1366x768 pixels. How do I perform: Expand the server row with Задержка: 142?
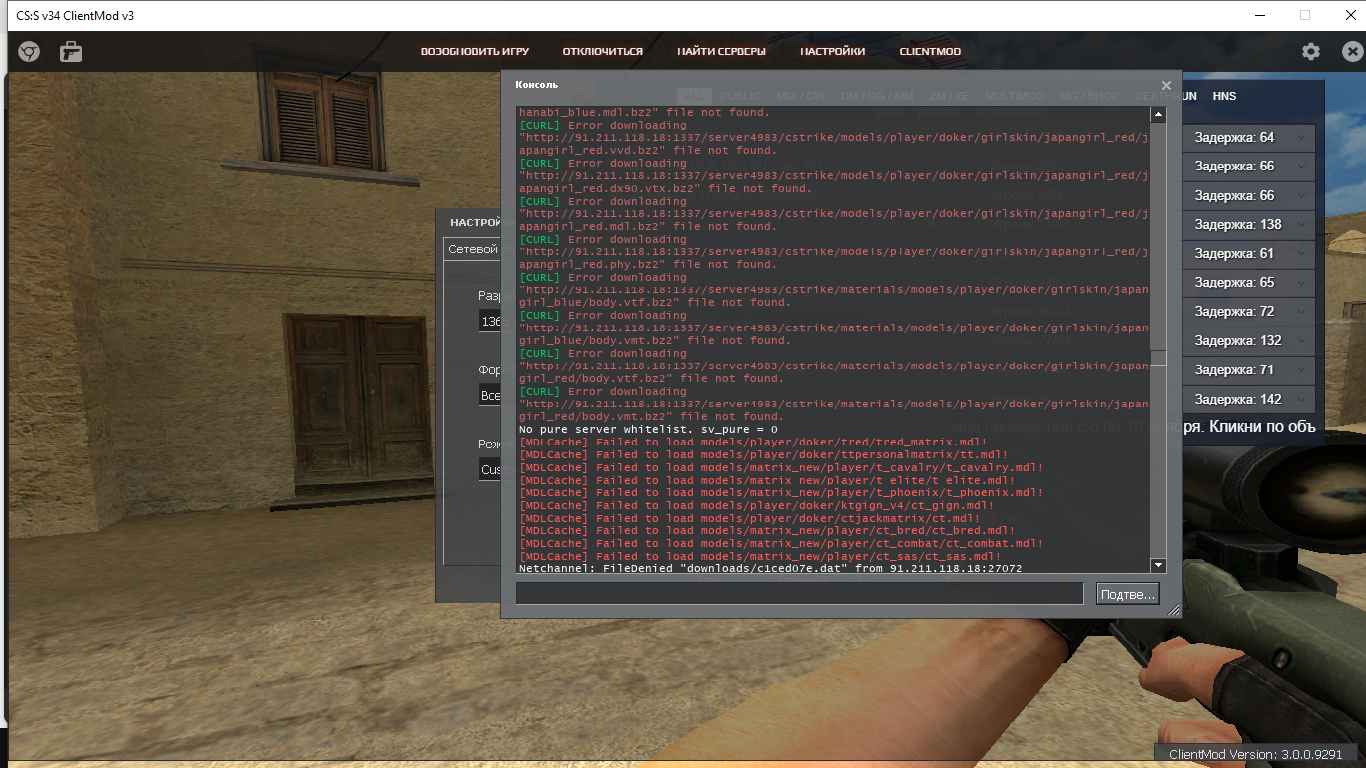coord(1301,398)
